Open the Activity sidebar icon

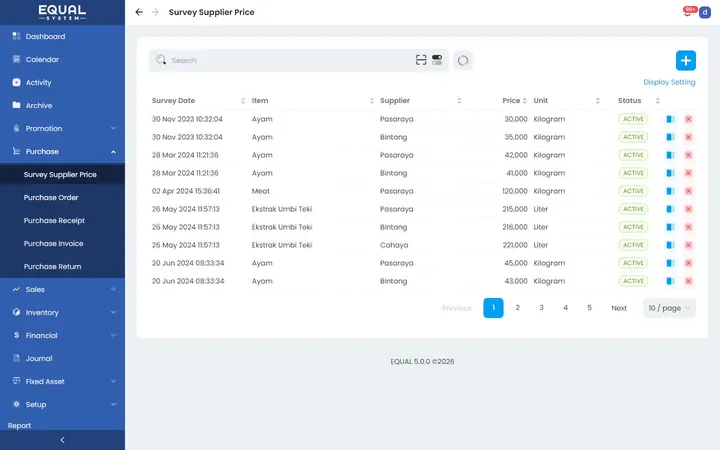point(16,82)
